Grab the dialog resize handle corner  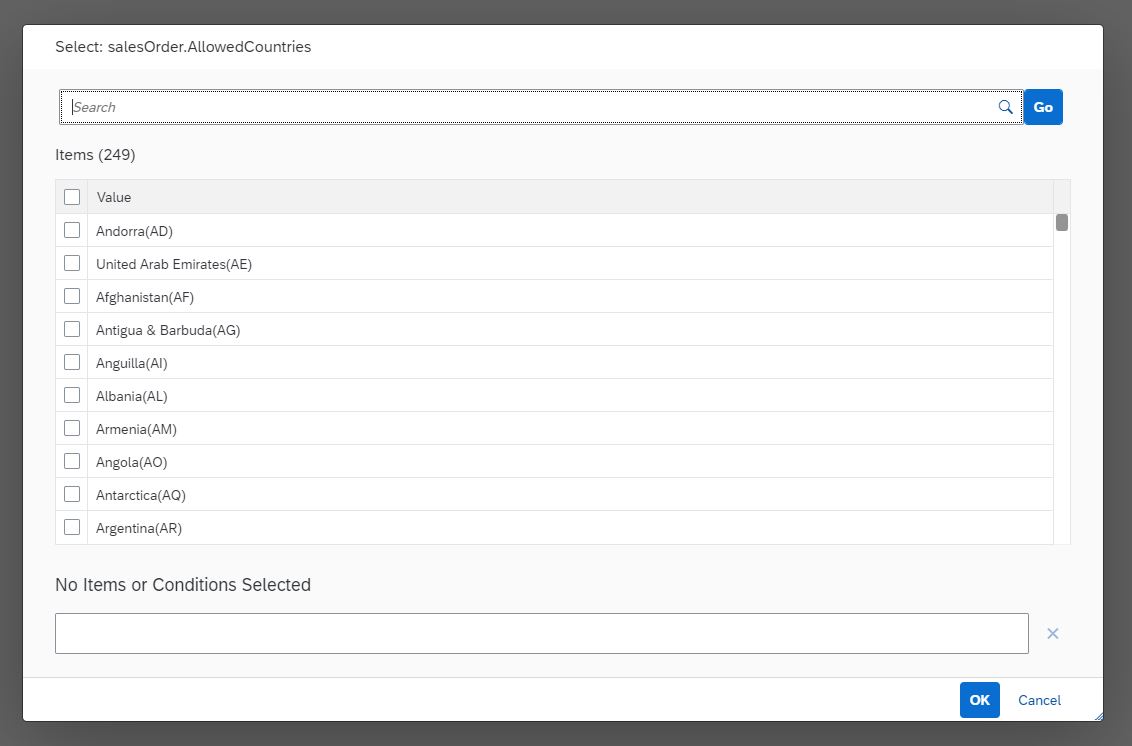click(x=1098, y=716)
